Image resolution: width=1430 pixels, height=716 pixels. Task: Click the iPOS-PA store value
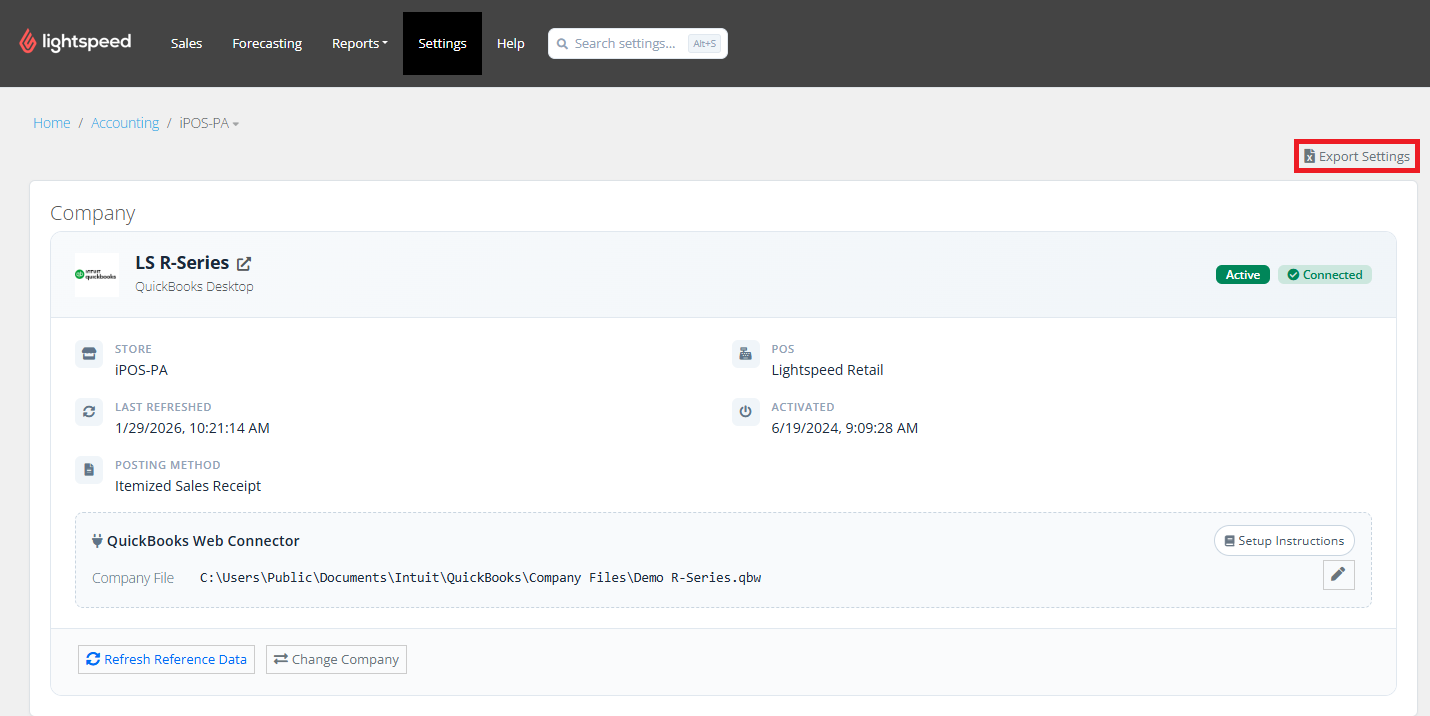[141, 370]
